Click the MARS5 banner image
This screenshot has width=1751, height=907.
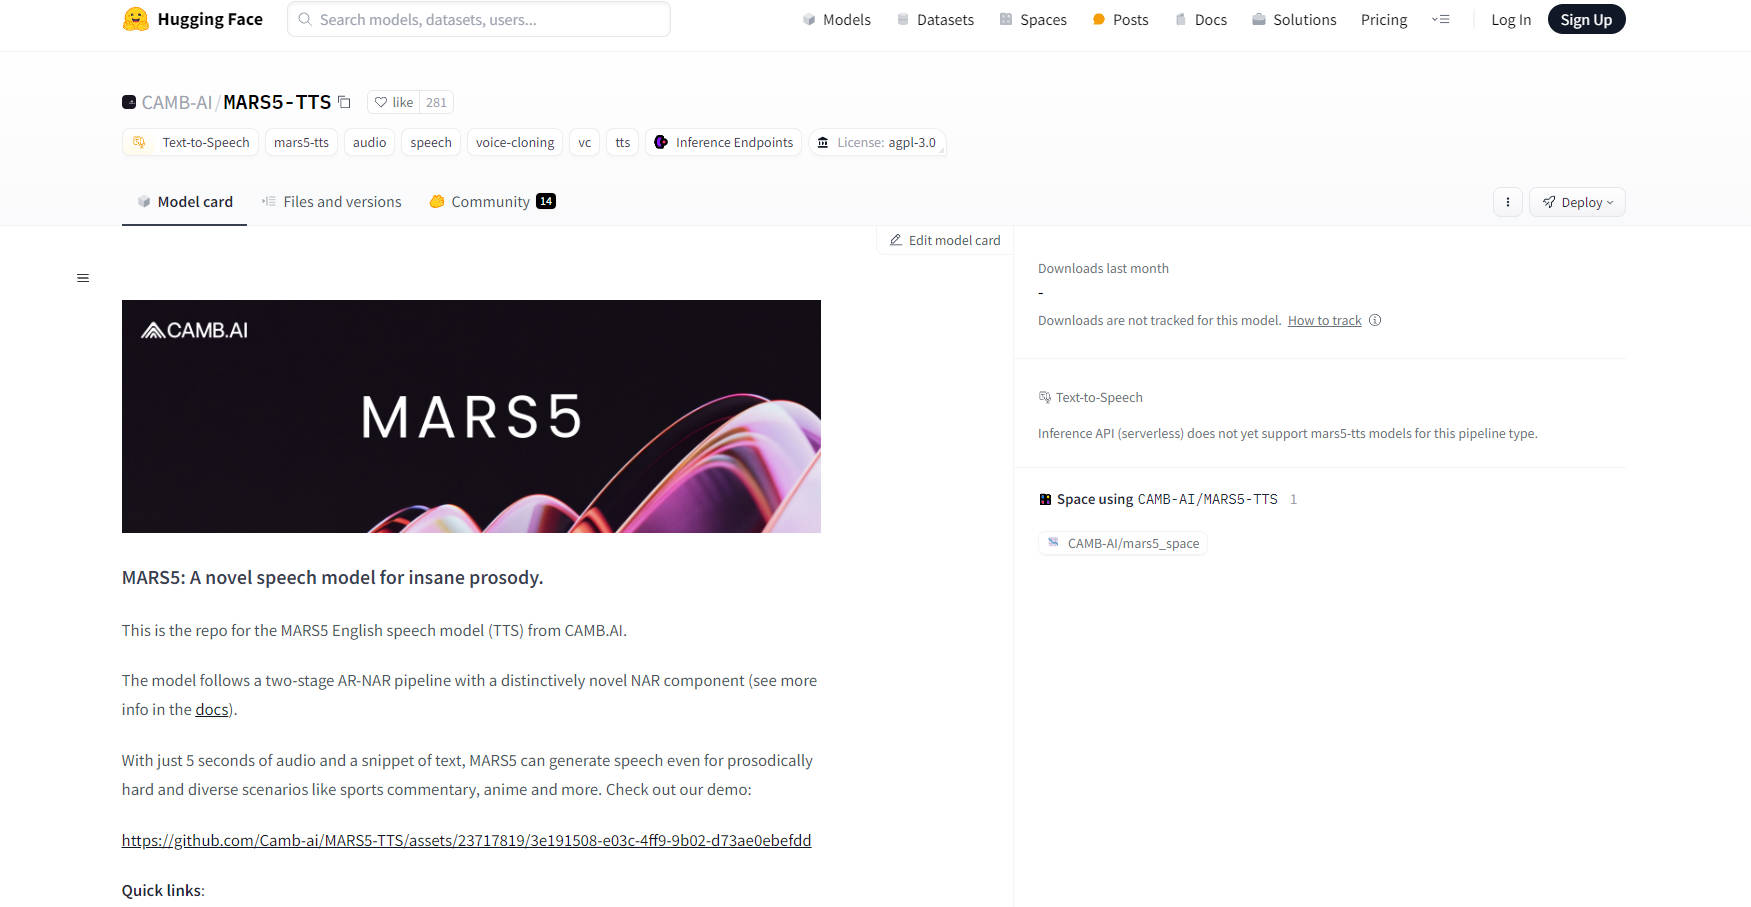click(x=471, y=416)
